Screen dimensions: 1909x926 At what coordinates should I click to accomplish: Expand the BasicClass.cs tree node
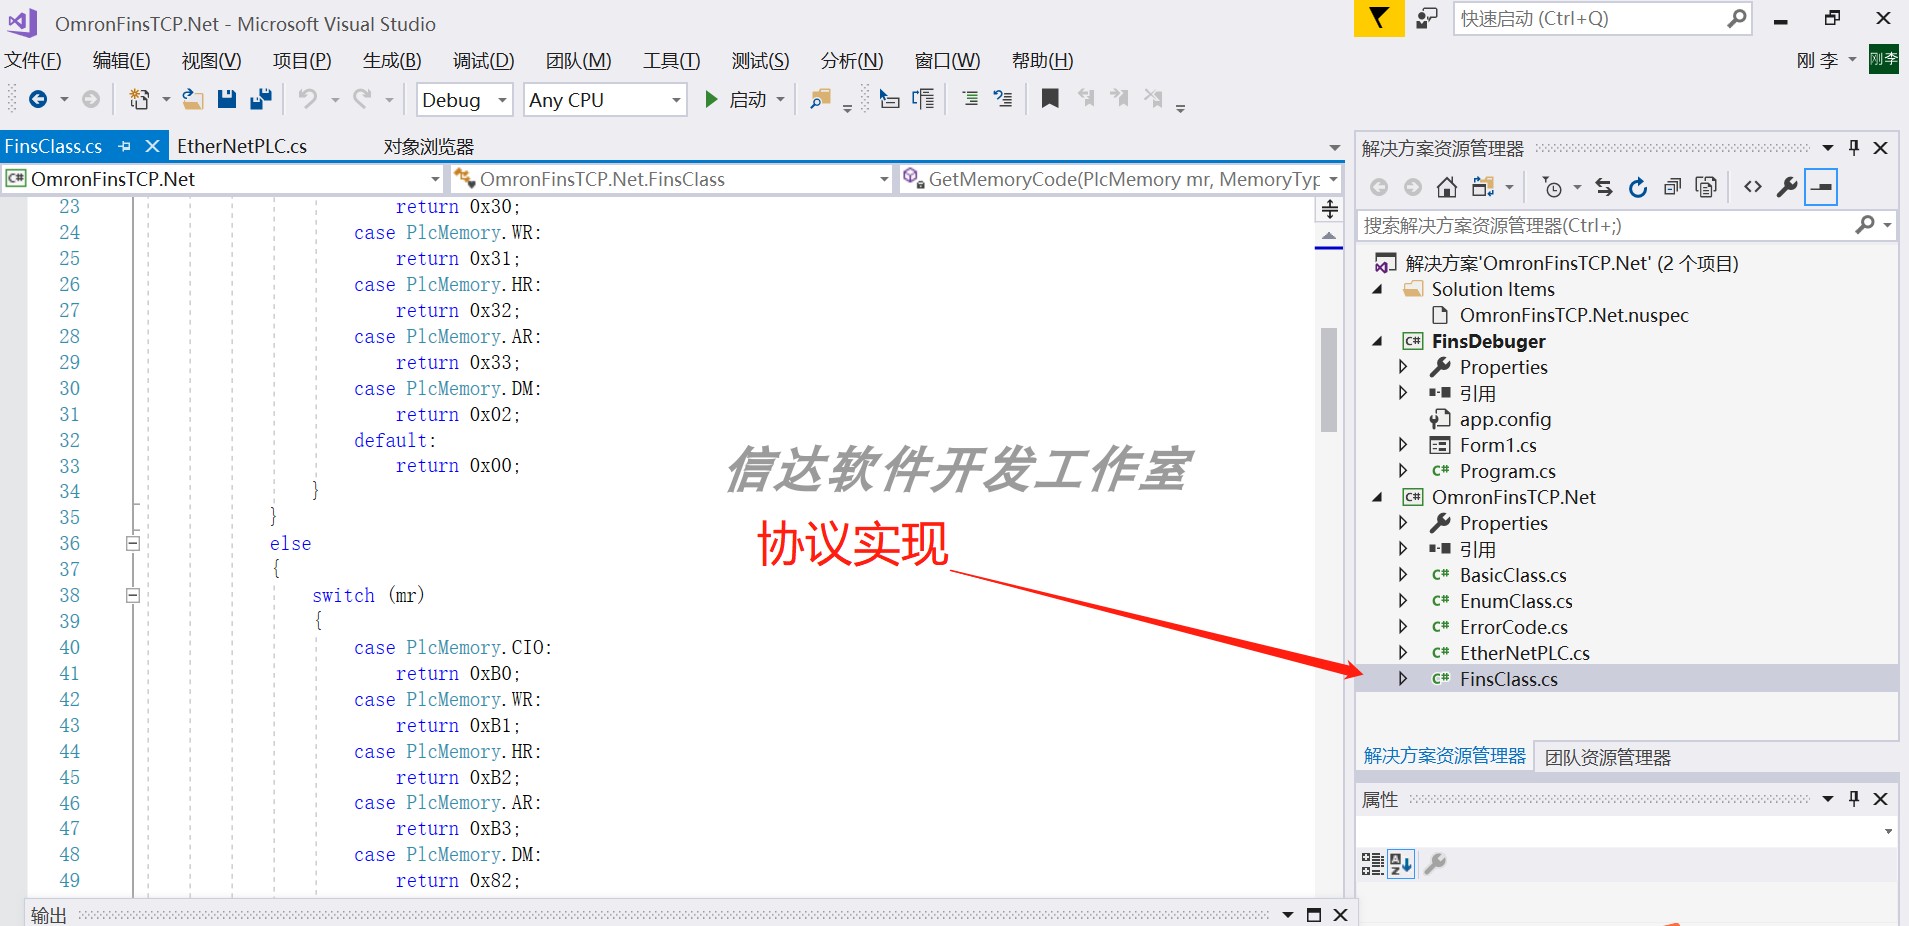click(x=1403, y=575)
